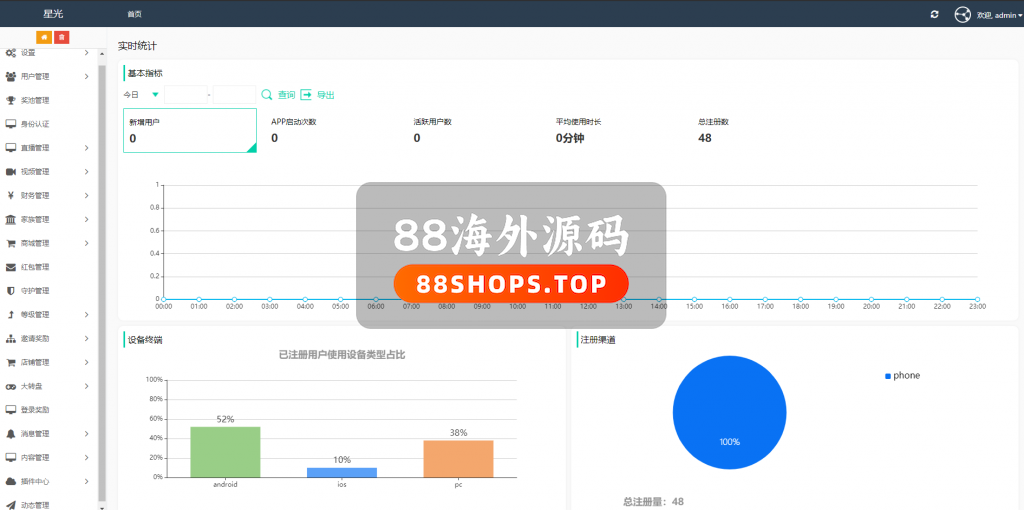1024x510 pixels.
Task: Click the yen icon for 财务管理
Action: (11, 196)
